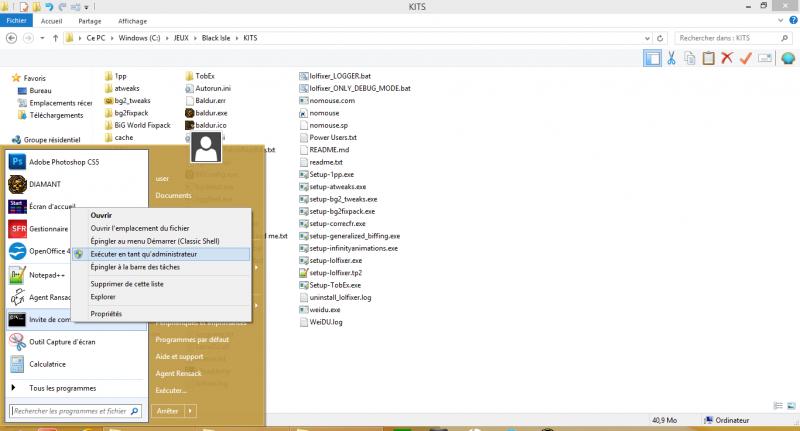800x431 pixels.
Task: Go up one folder level
Action: [55, 38]
